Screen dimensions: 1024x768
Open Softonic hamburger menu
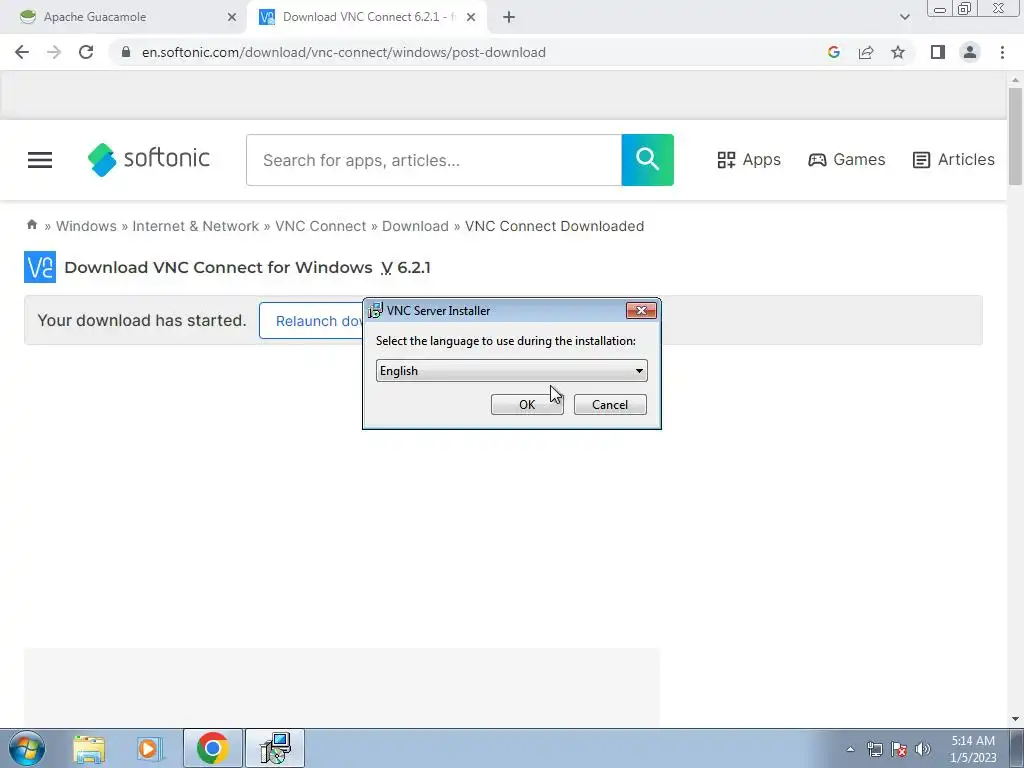(40, 160)
